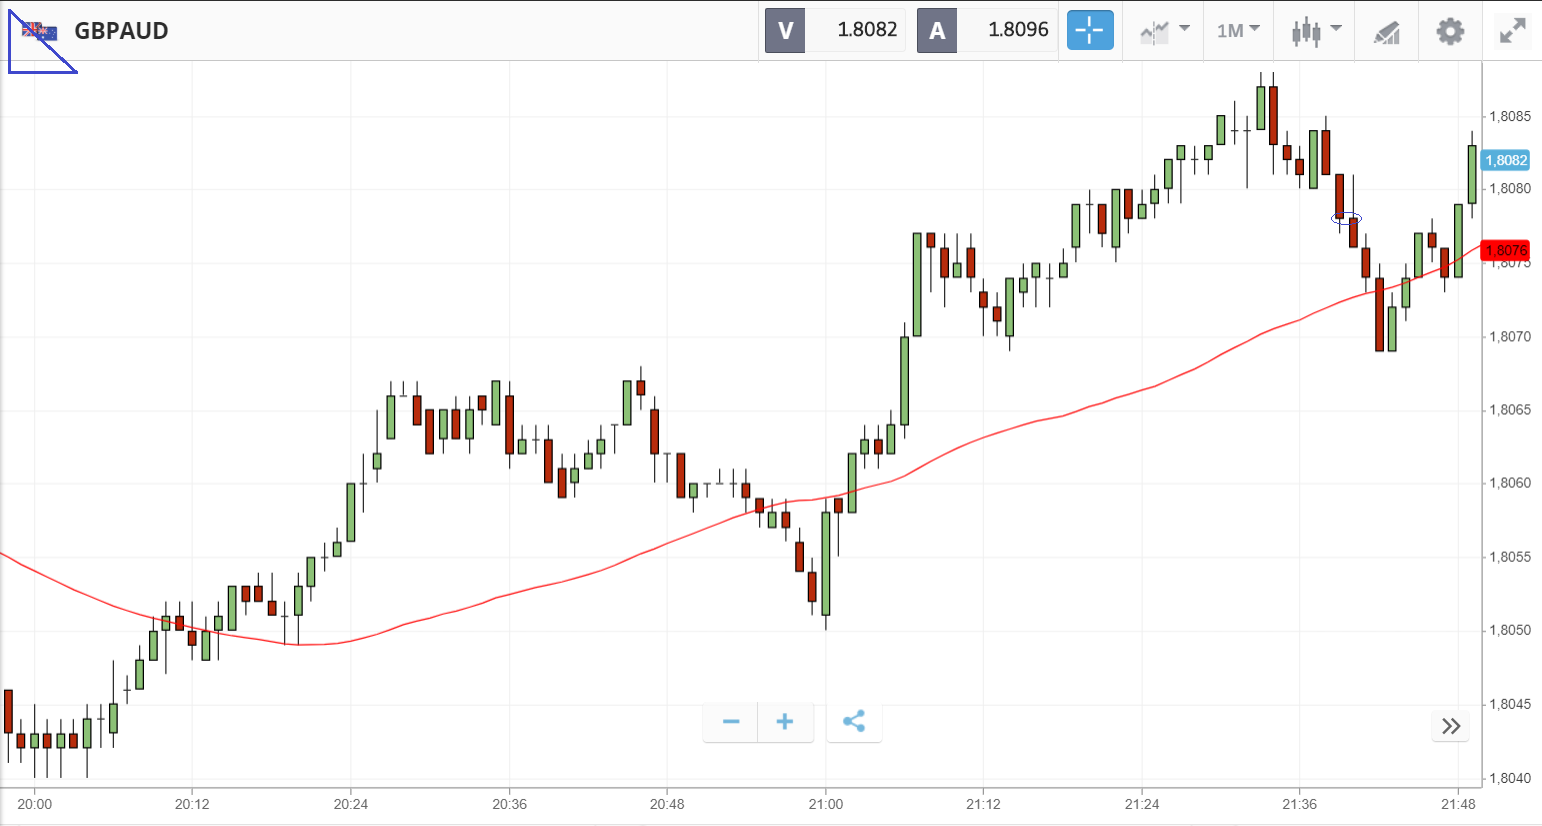Screen dimensions: 1542x826
Task: Click the 21:00 time axis label
Action: (x=825, y=804)
